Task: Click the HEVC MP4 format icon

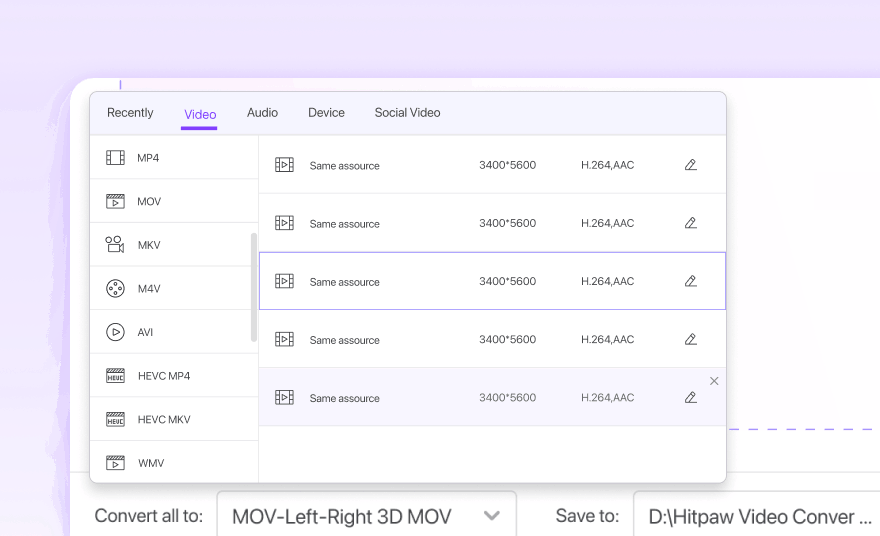Action: click(115, 376)
